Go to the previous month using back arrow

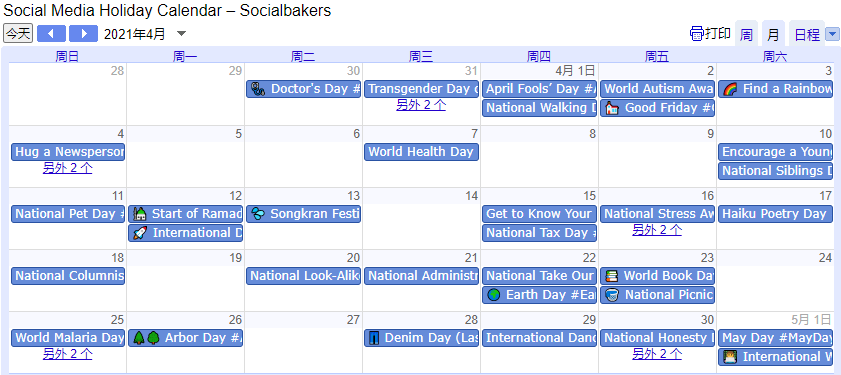(x=51, y=34)
